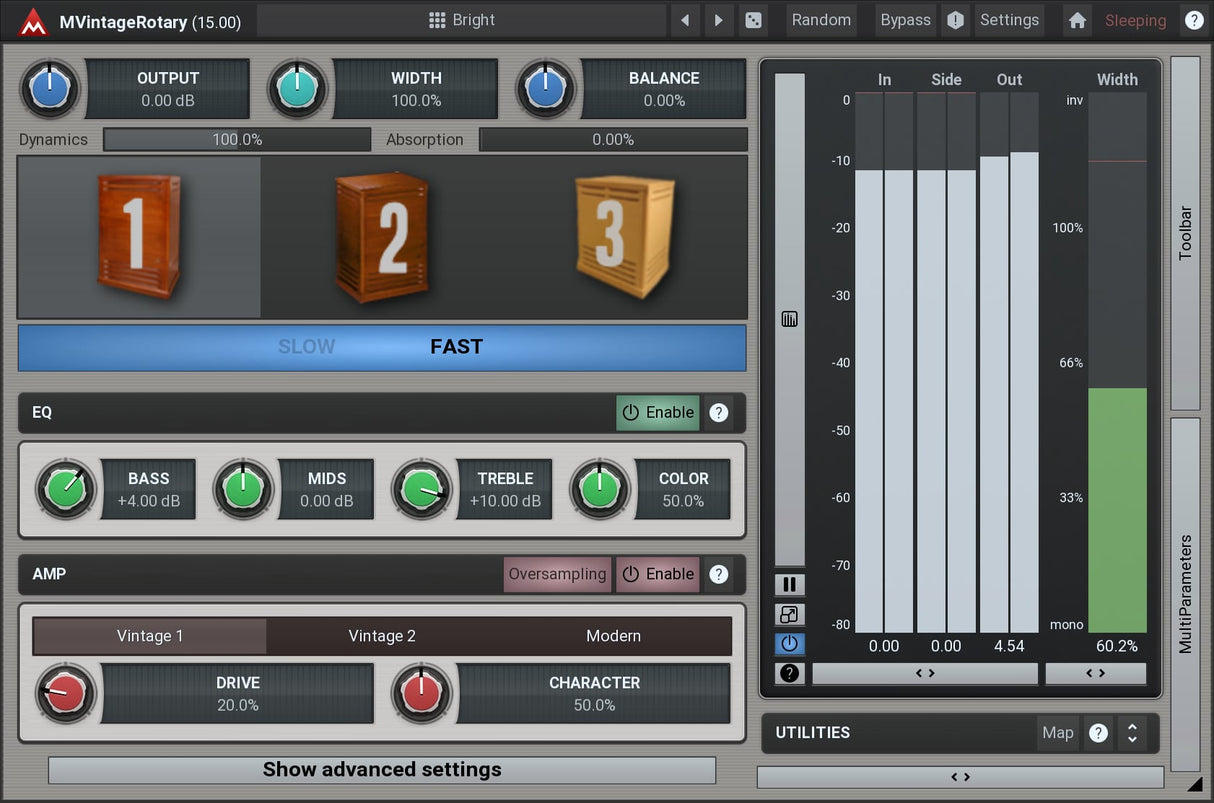1214x803 pixels.
Task: Toggle the AMP Enable button
Action: point(658,574)
